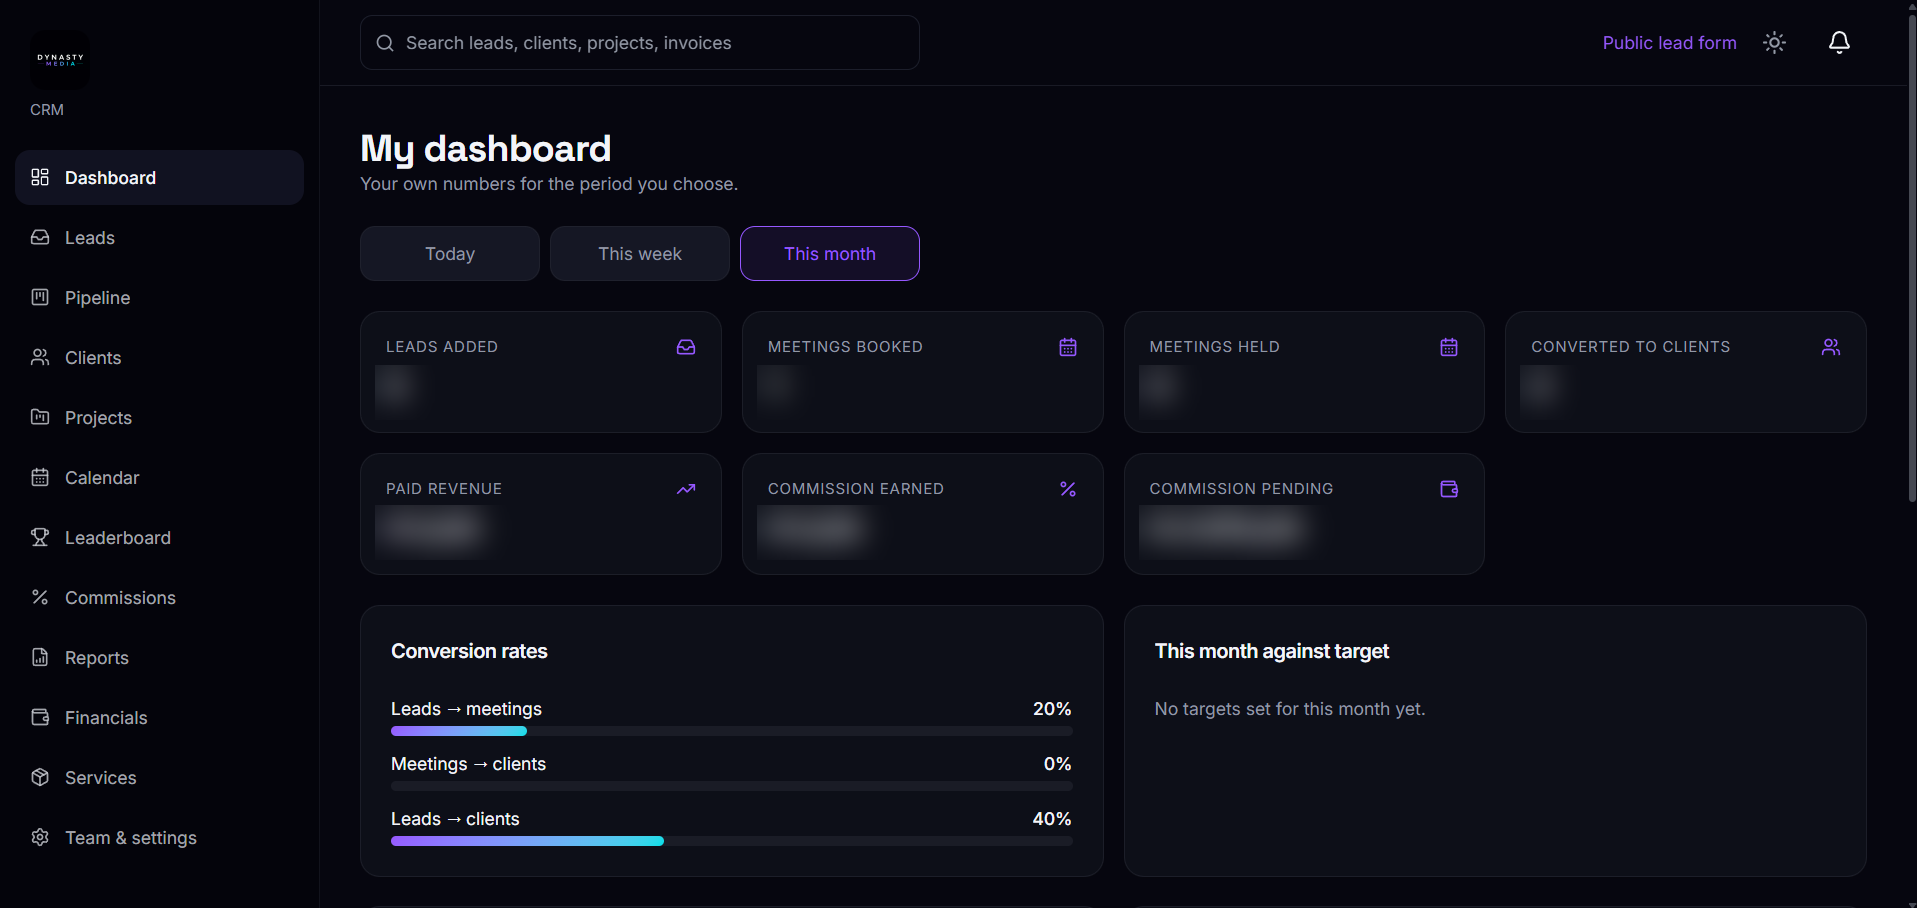Select the Today period
This screenshot has width=1917, height=908.
pos(450,254)
